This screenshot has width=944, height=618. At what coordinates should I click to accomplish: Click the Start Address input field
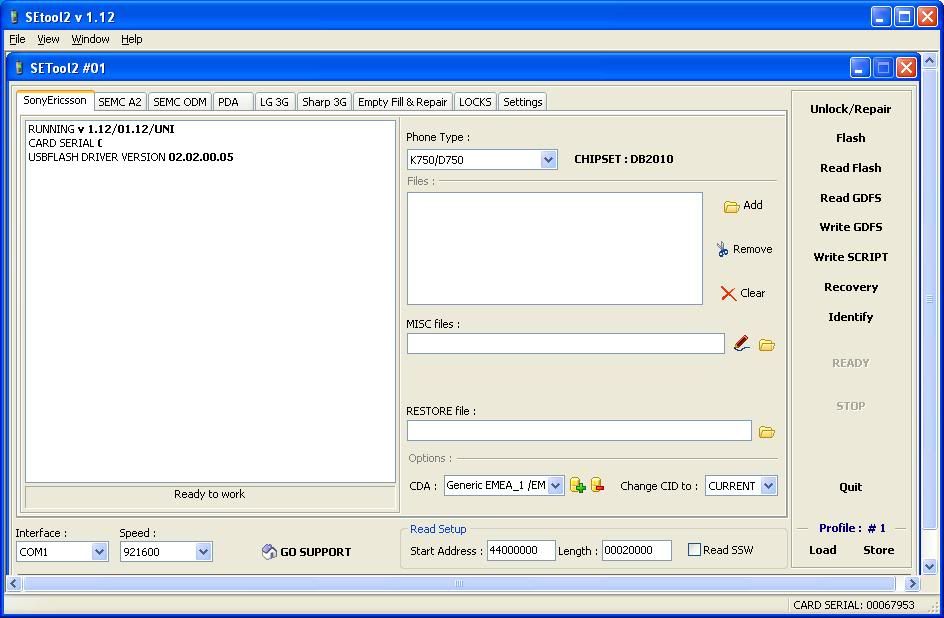pos(521,550)
